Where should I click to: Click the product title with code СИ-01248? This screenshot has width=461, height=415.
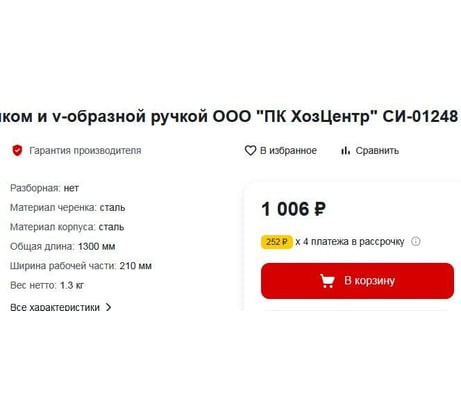click(x=229, y=117)
